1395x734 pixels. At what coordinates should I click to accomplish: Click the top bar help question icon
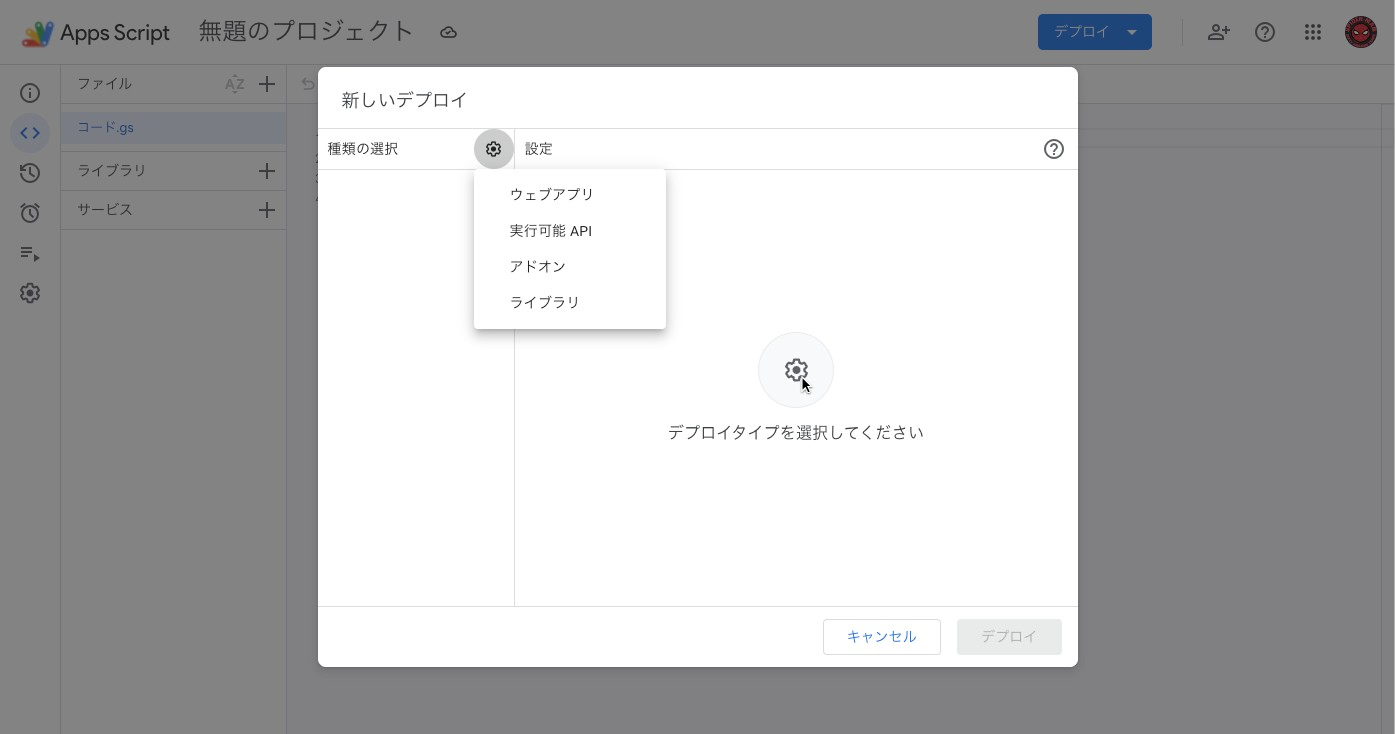1265,32
